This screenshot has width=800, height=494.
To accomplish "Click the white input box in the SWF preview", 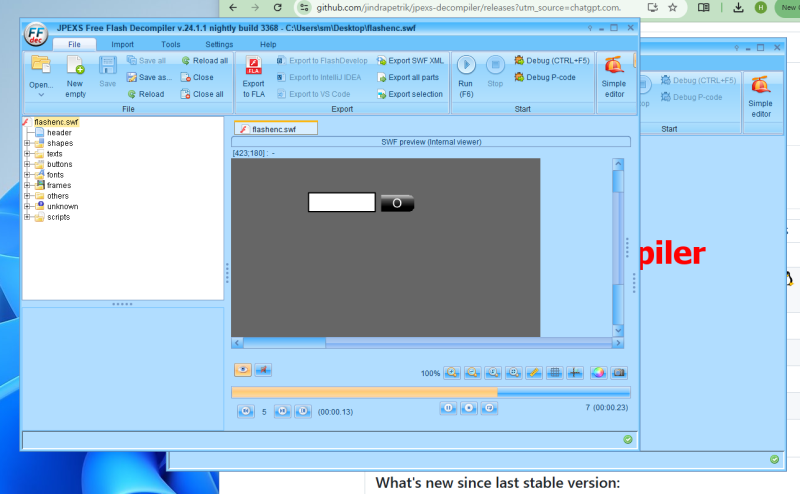I will [x=342, y=202].
